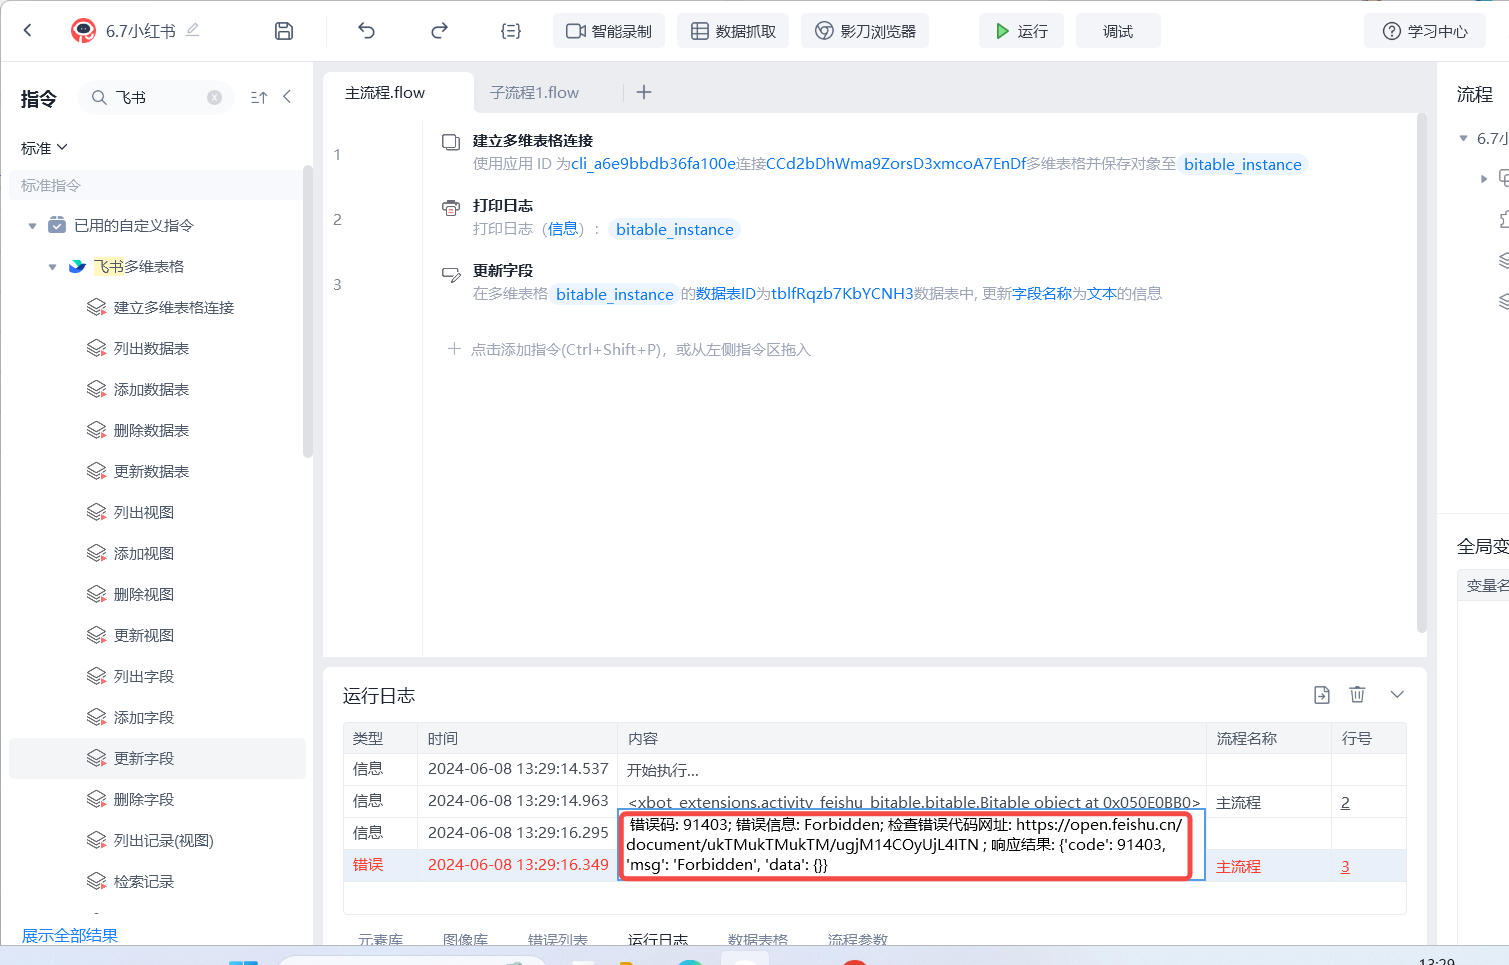Click pencil icon to rename 6.7小红书
The width and height of the screenshot is (1509, 965).
click(x=193, y=30)
